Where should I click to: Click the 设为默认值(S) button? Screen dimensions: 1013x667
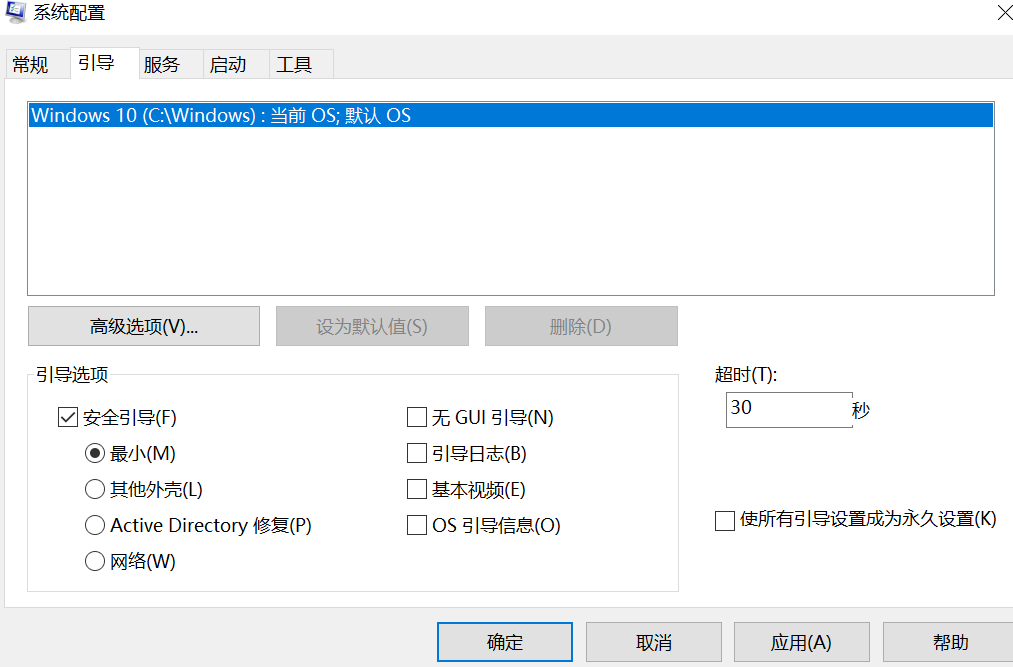coord(372,326)
